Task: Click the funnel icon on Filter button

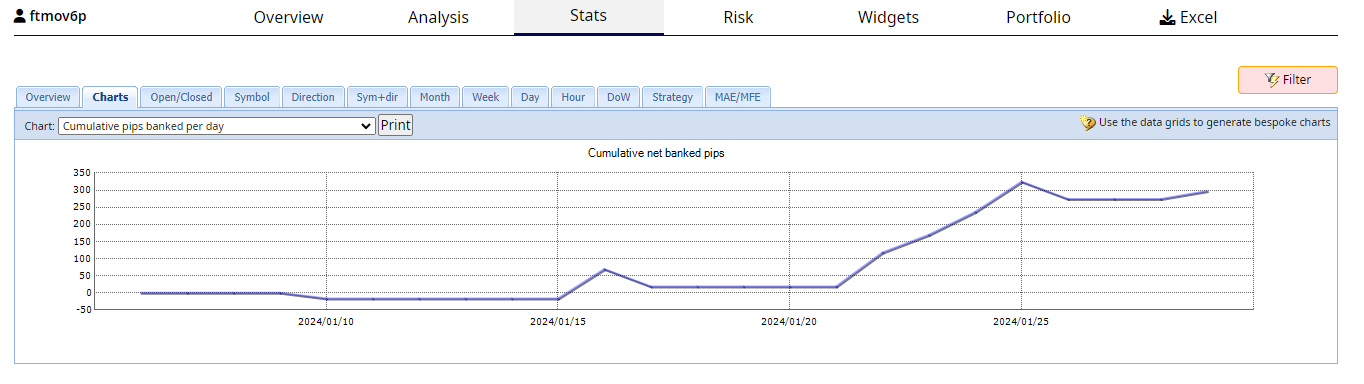Action: coord(1272,80)
